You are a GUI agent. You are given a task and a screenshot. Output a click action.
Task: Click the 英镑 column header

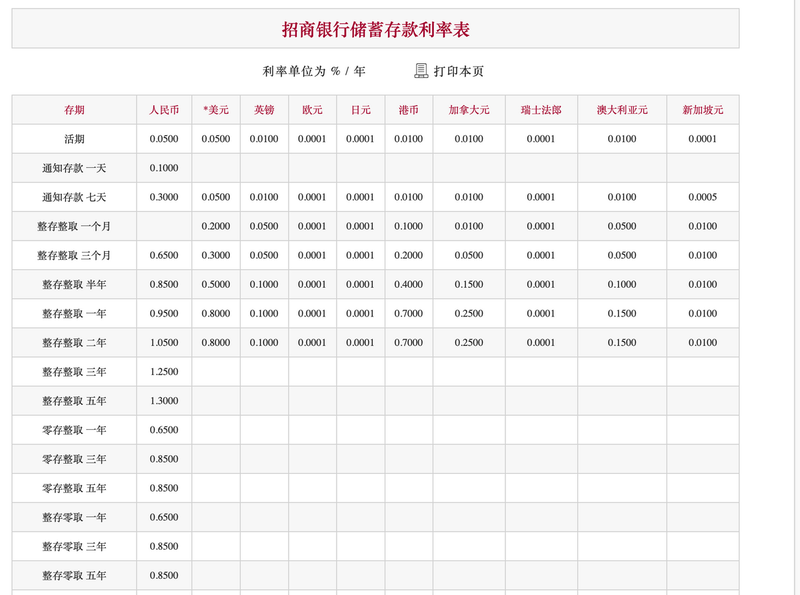(x=264, y=110)
